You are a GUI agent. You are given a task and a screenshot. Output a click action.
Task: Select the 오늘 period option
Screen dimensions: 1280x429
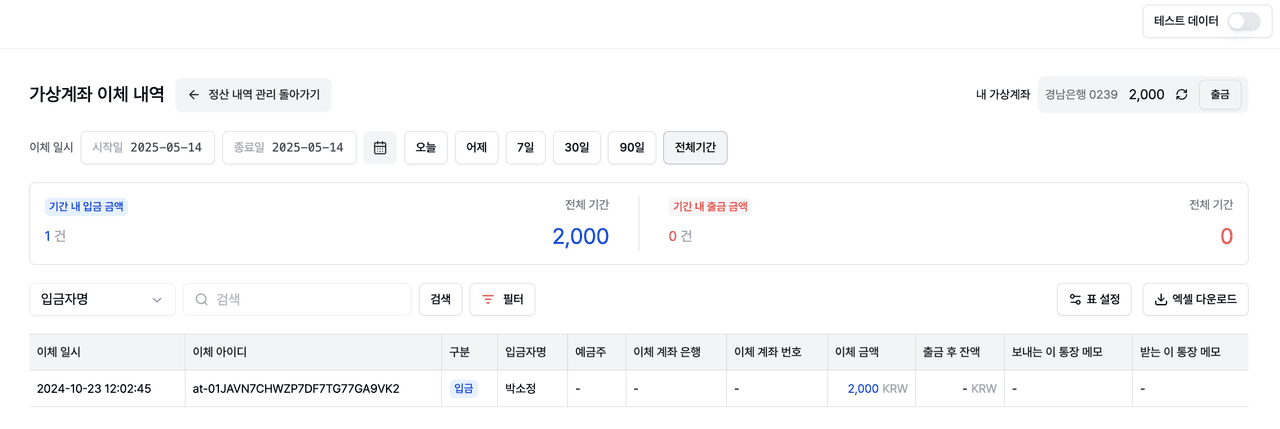click(425, 148)
